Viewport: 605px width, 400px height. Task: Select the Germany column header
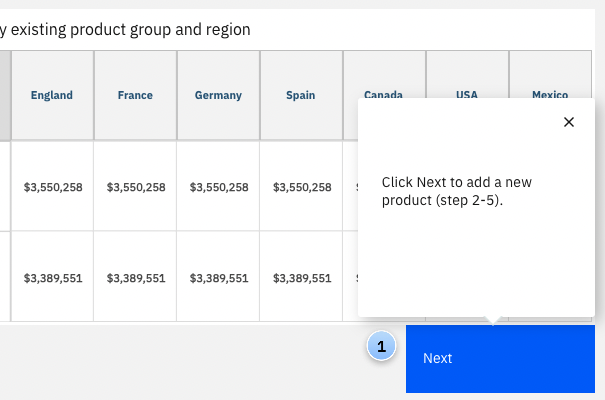pyautogui.click(x=218, y=96)
